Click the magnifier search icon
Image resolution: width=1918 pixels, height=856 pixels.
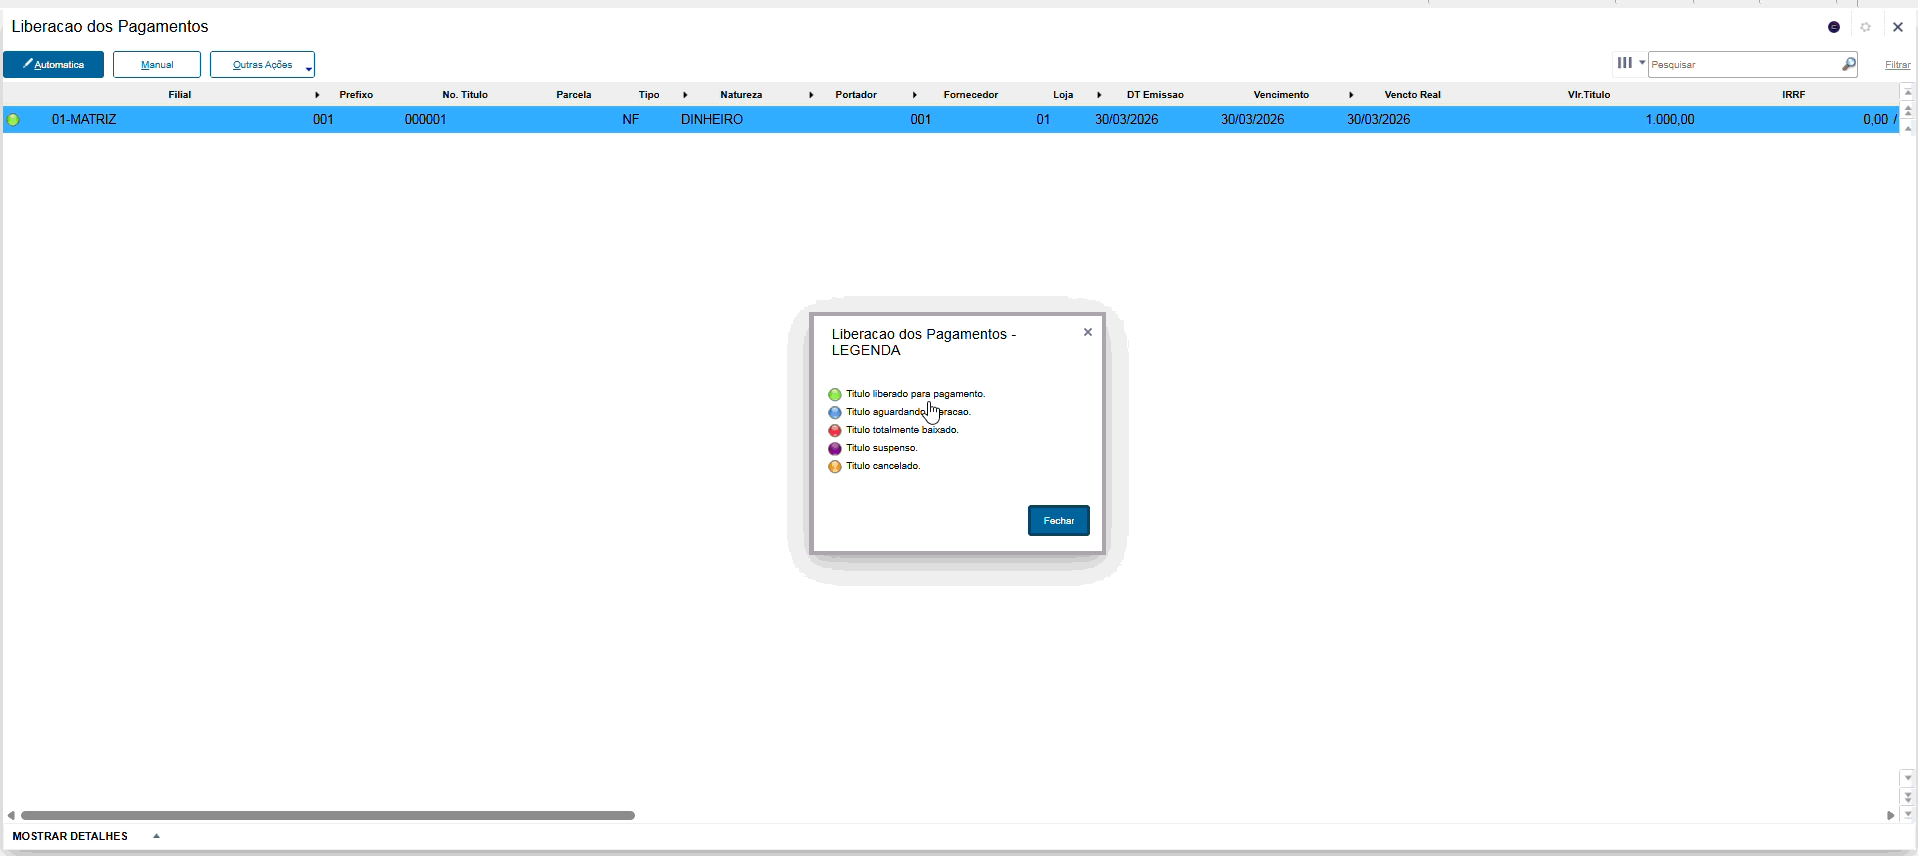(x=1849, y=64)
